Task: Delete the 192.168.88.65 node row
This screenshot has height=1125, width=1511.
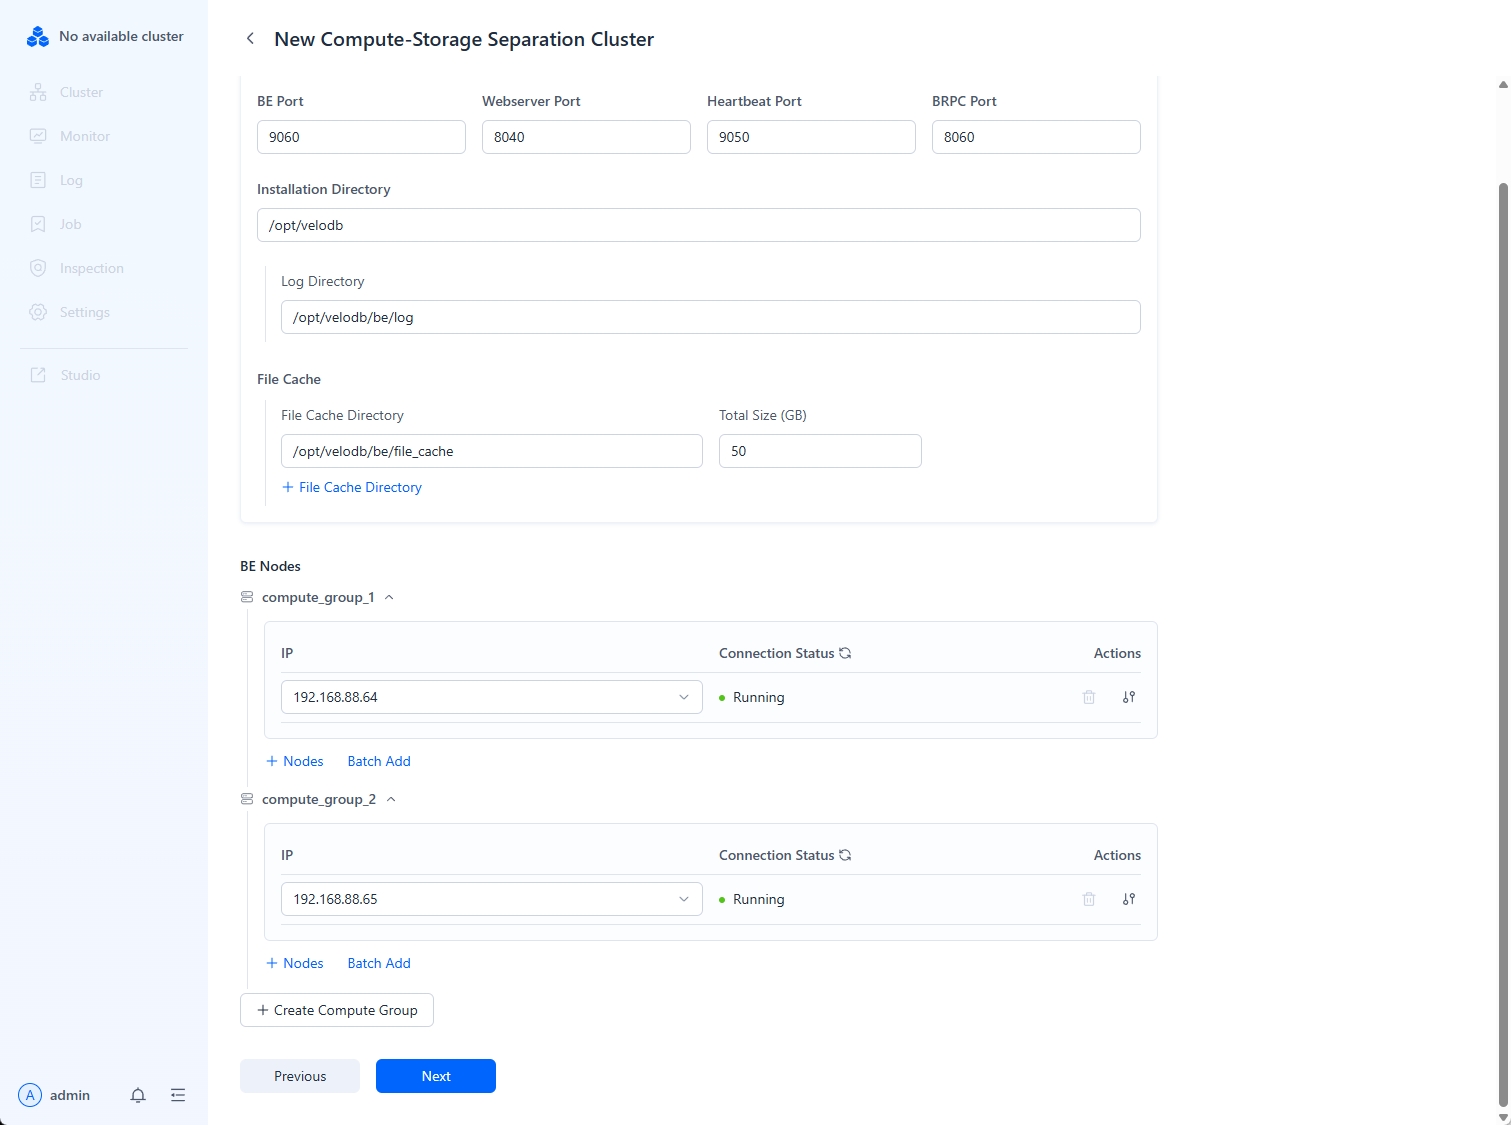Action: [1089, 899]
